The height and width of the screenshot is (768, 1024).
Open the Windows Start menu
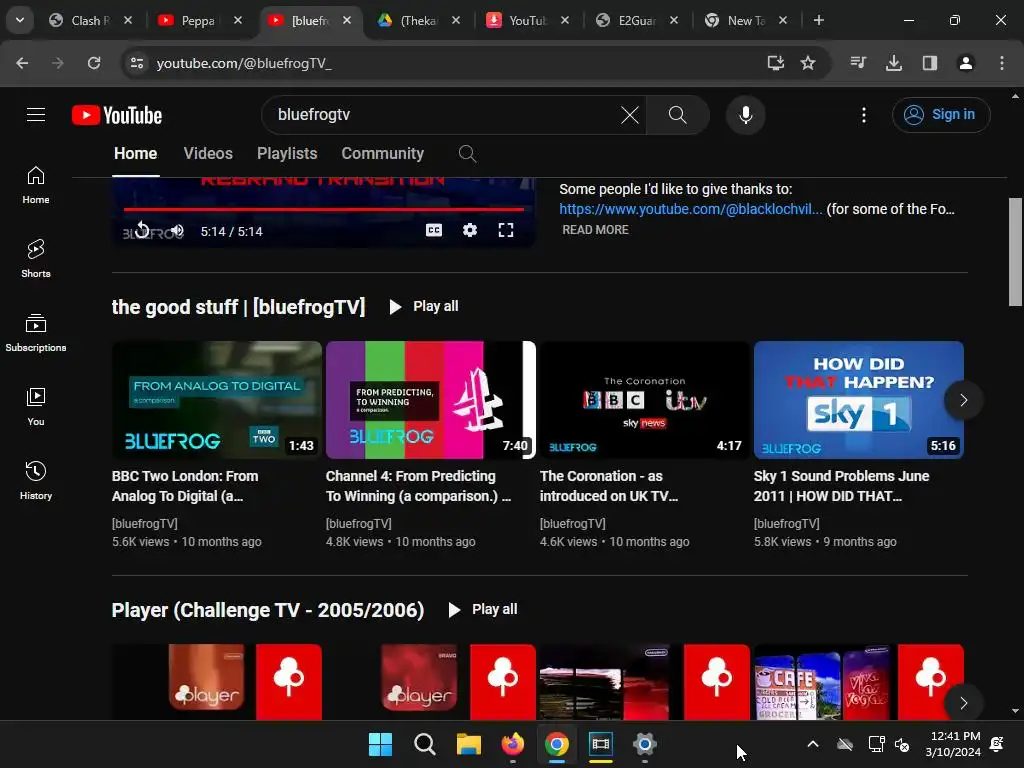[x=380, y=744]
